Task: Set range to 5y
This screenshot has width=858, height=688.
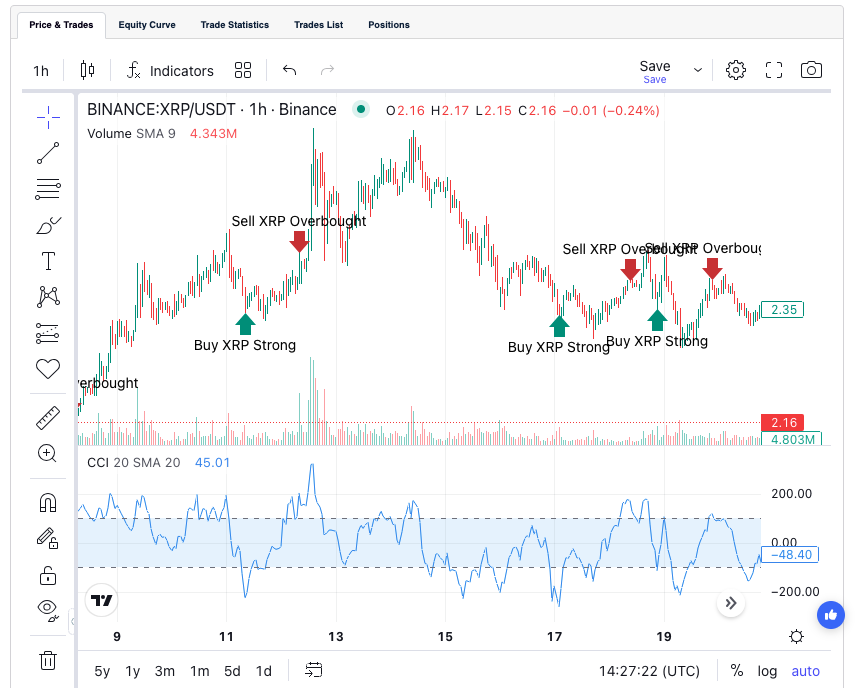Action: [102, 671]
